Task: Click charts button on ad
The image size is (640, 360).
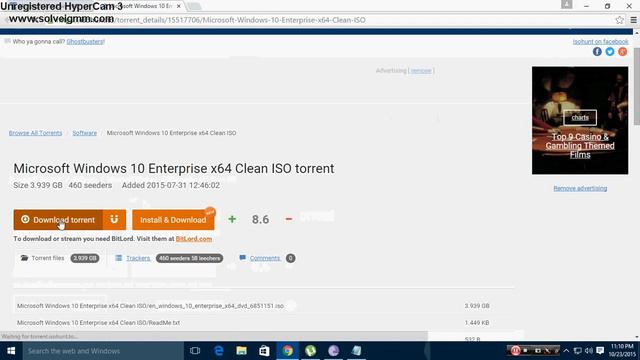Action: coord(580,118)
